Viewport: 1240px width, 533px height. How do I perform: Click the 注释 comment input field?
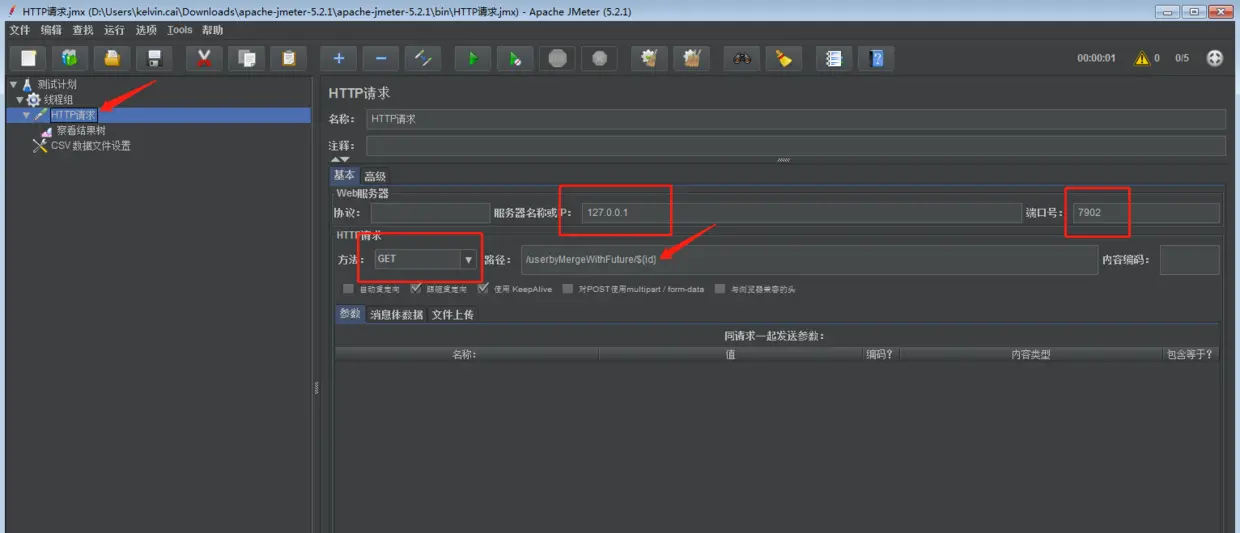[x=796, y=146]
